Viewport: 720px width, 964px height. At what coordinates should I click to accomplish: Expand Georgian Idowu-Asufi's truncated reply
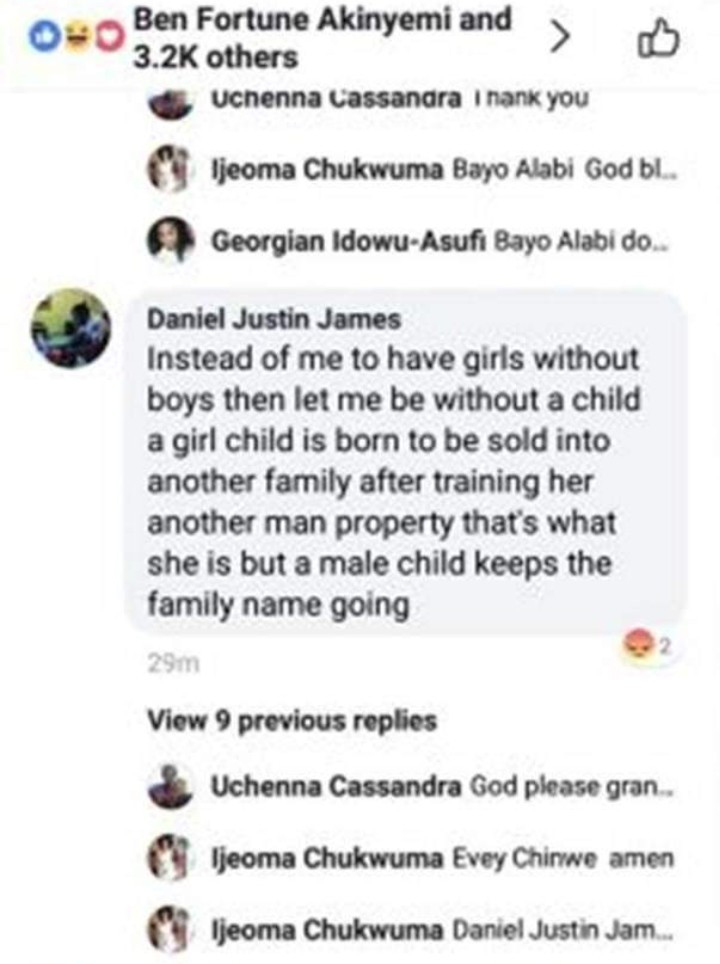(441, 242)
